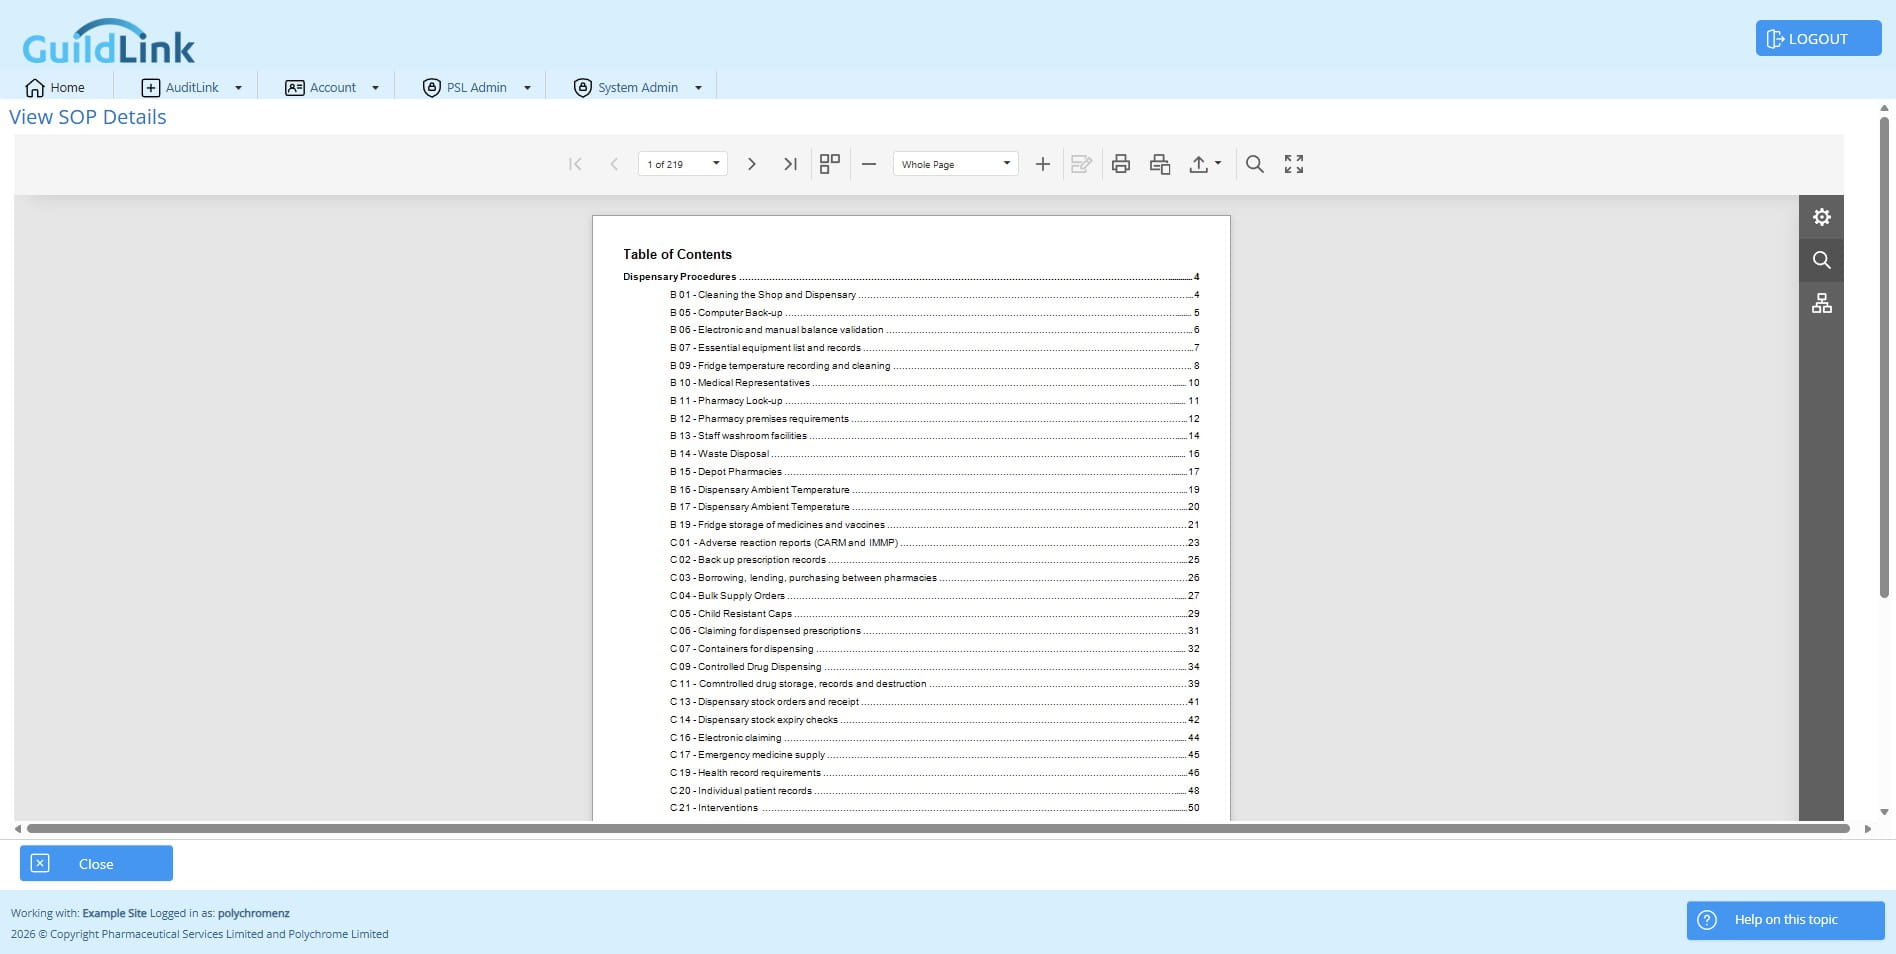Click 'Dispensary Procedures' heading in contents
The width and height of the screenshot is (1896, 954).
[680, 277]
